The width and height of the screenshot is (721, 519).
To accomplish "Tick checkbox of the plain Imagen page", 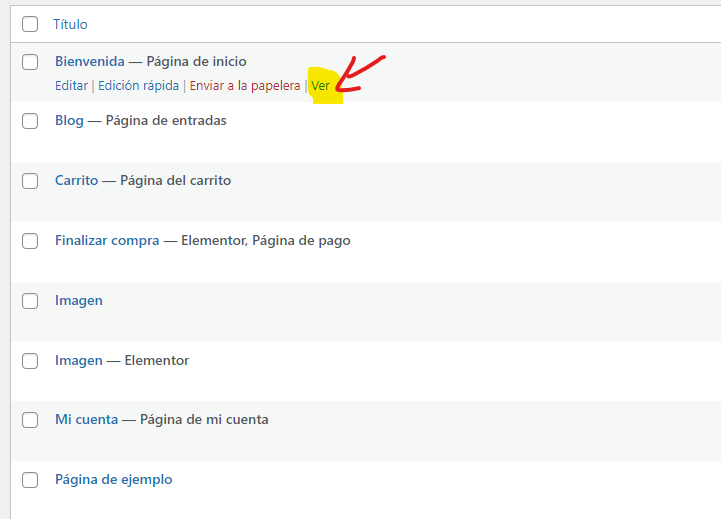I will [x=30, y=301].
